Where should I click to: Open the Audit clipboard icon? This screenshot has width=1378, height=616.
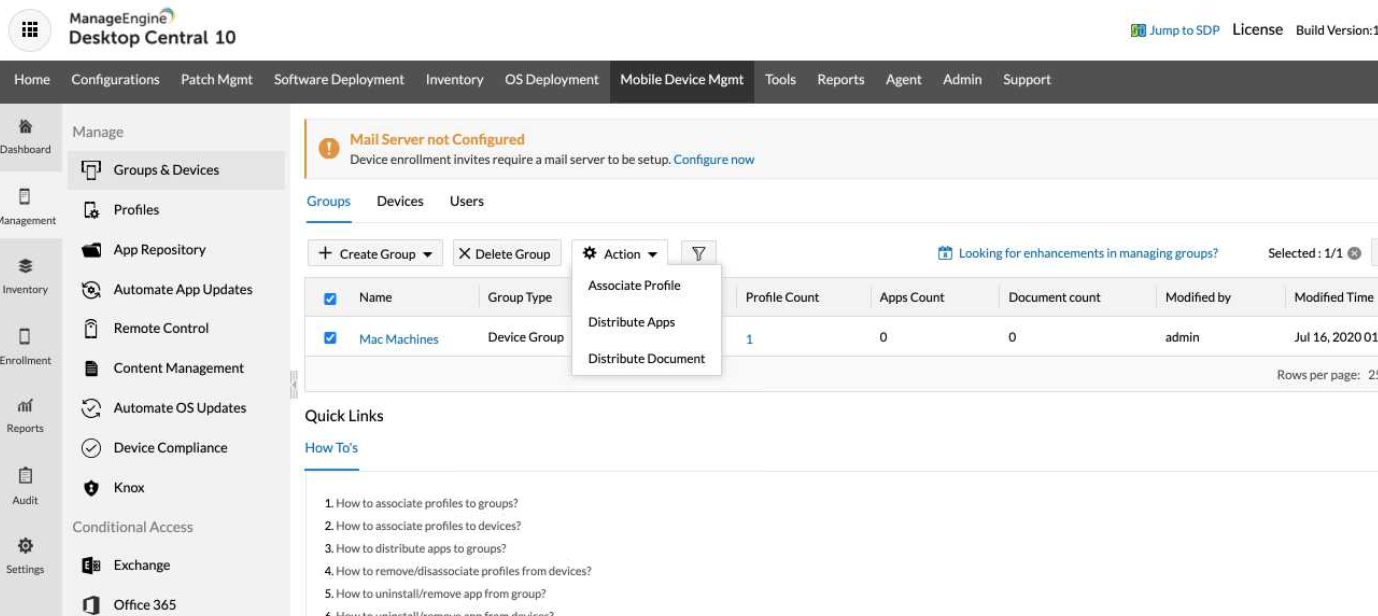(x=25, y=476)
